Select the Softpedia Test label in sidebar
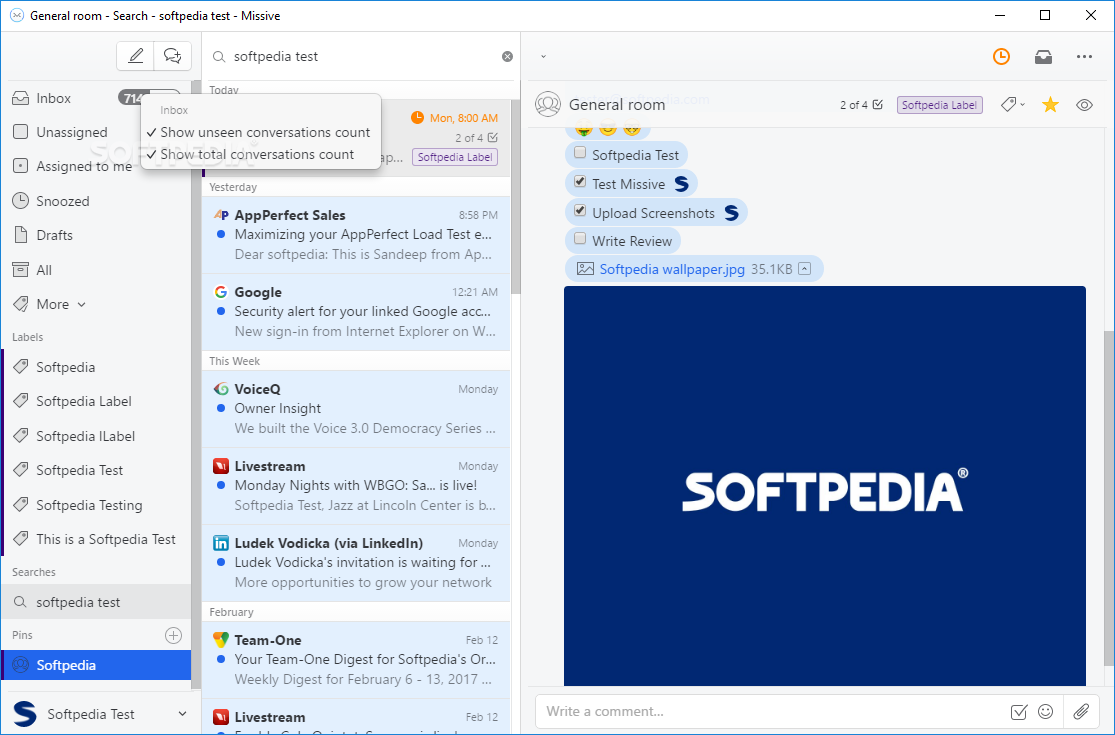This screenshot has width=1115, height=735. click(96, 470)
